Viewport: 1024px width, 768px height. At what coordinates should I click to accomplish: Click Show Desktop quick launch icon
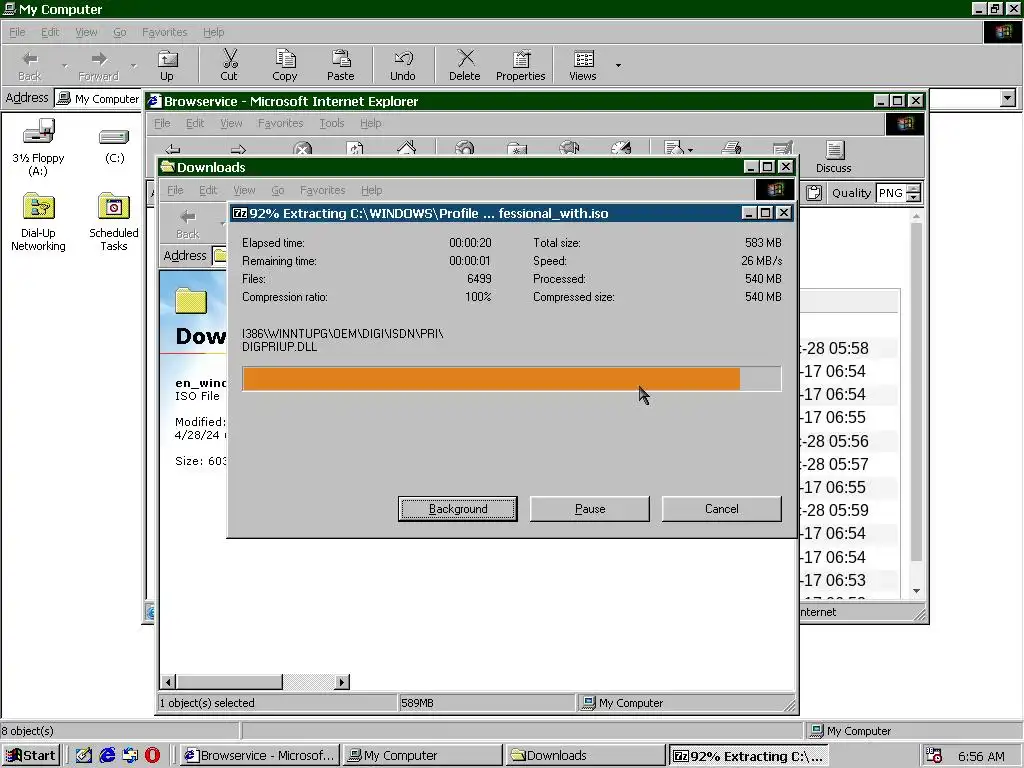[x=84, y=756]
